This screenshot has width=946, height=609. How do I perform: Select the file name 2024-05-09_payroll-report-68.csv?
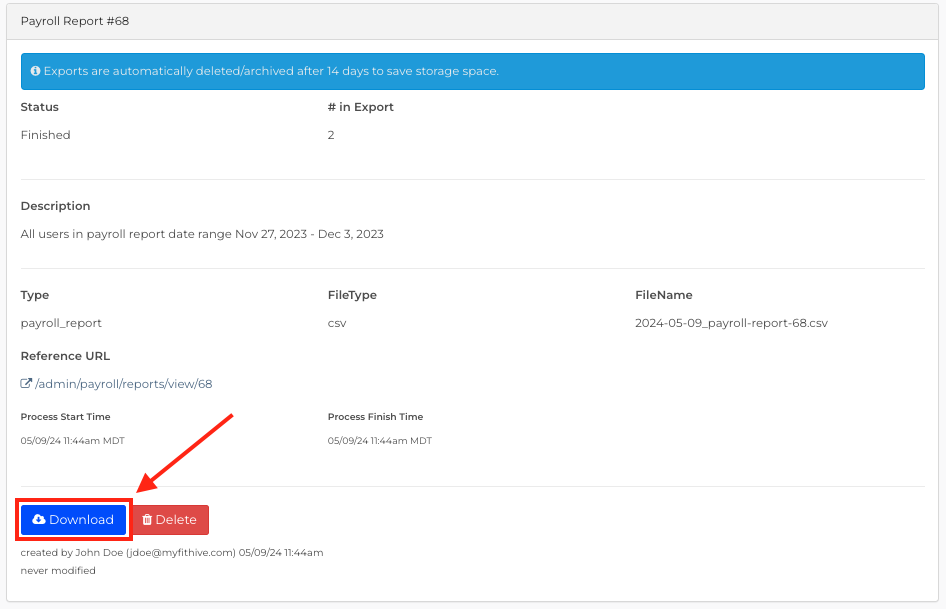pyautogui.click(x=731, y=323)
